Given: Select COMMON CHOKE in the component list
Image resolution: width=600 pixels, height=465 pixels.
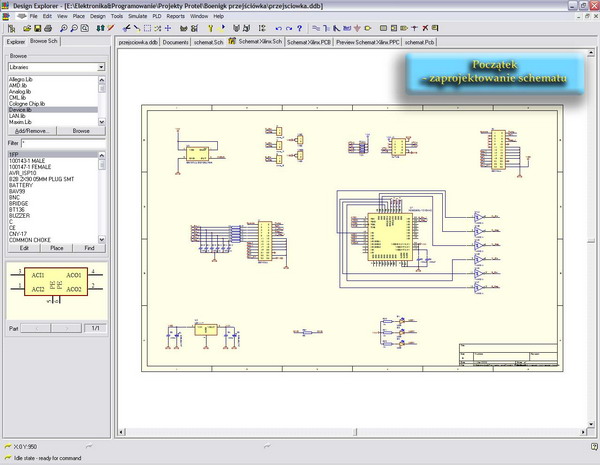Looking at the screenshot, I should point(53,240).
